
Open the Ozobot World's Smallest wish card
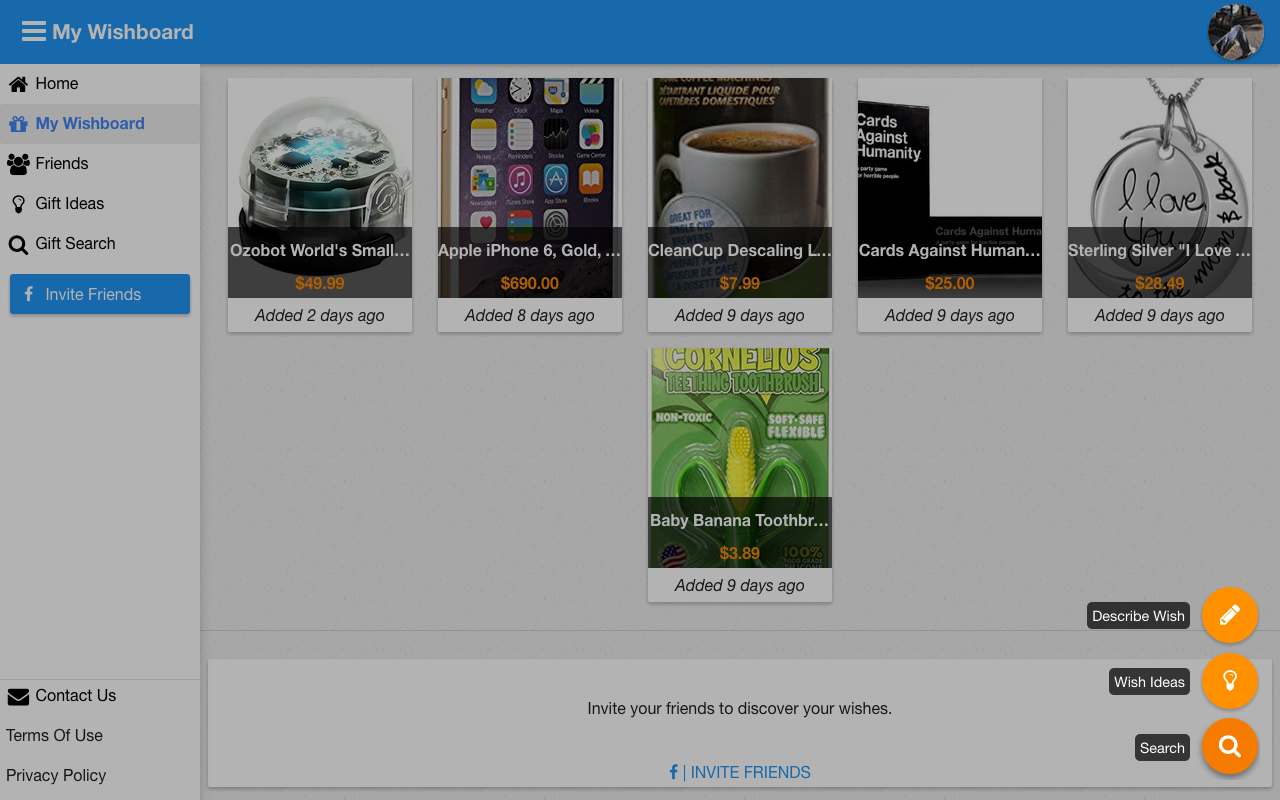(320, 205)
